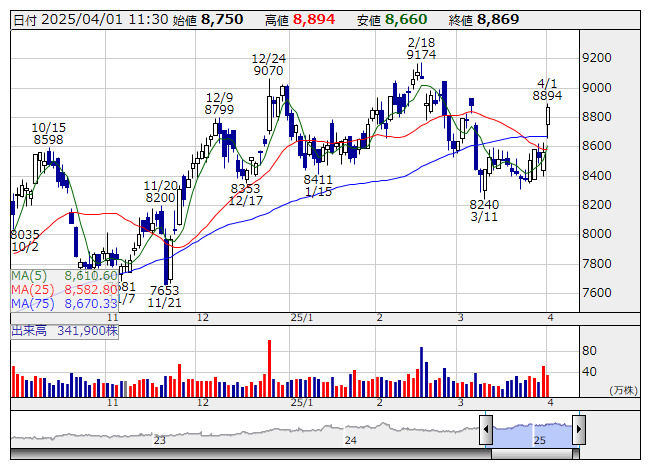
Task: Click the 10/15 8598 label
Action: [x=49, y=134]
